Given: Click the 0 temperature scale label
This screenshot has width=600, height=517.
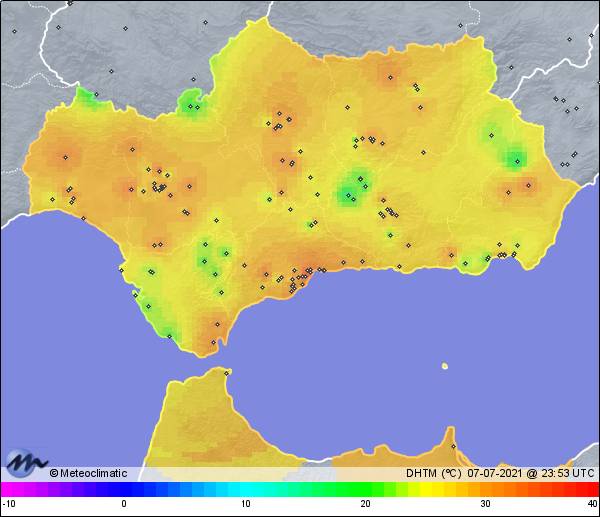Looking at the screenshot, I should (124, 504).
